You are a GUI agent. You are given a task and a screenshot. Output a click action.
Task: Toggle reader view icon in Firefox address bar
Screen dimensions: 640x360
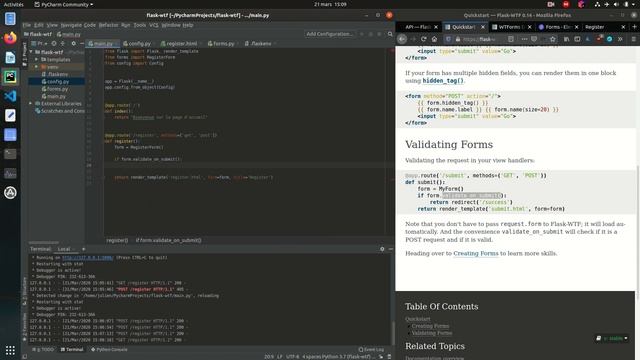coord(511,39)
